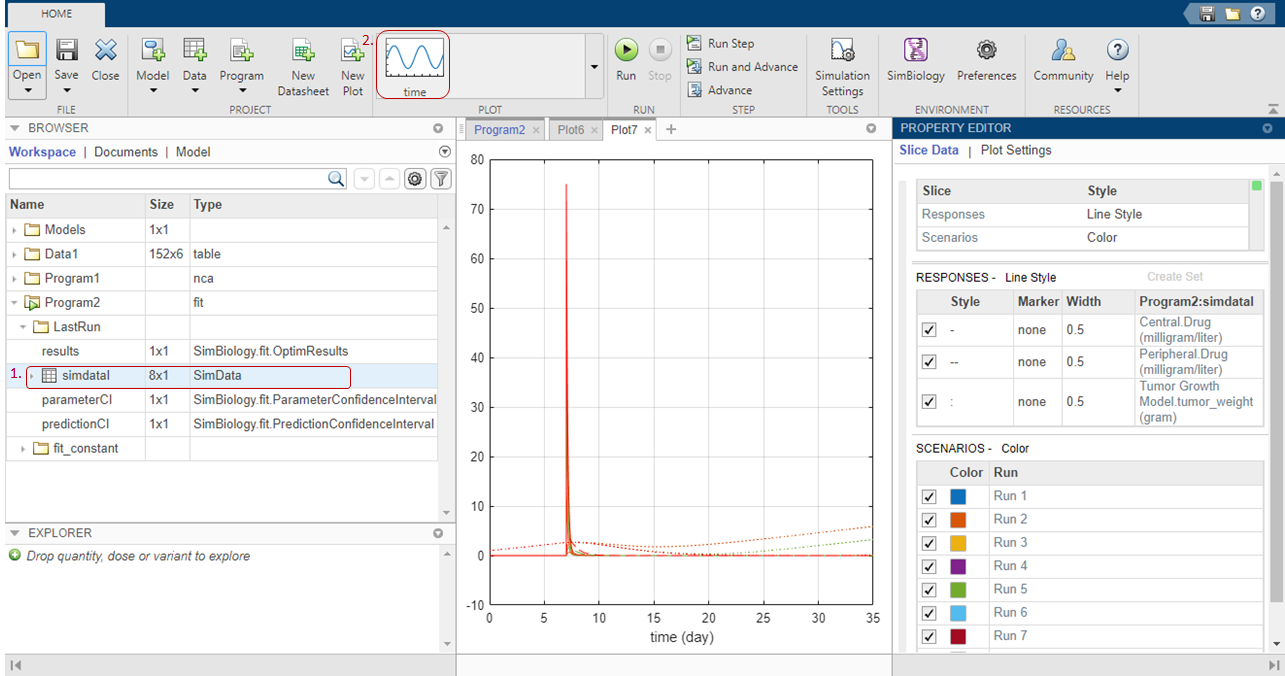The width and height of the screenshot is (1285, 676).
Task: Click the browser filter funnel icon
Action: click(x=440, y=179)
